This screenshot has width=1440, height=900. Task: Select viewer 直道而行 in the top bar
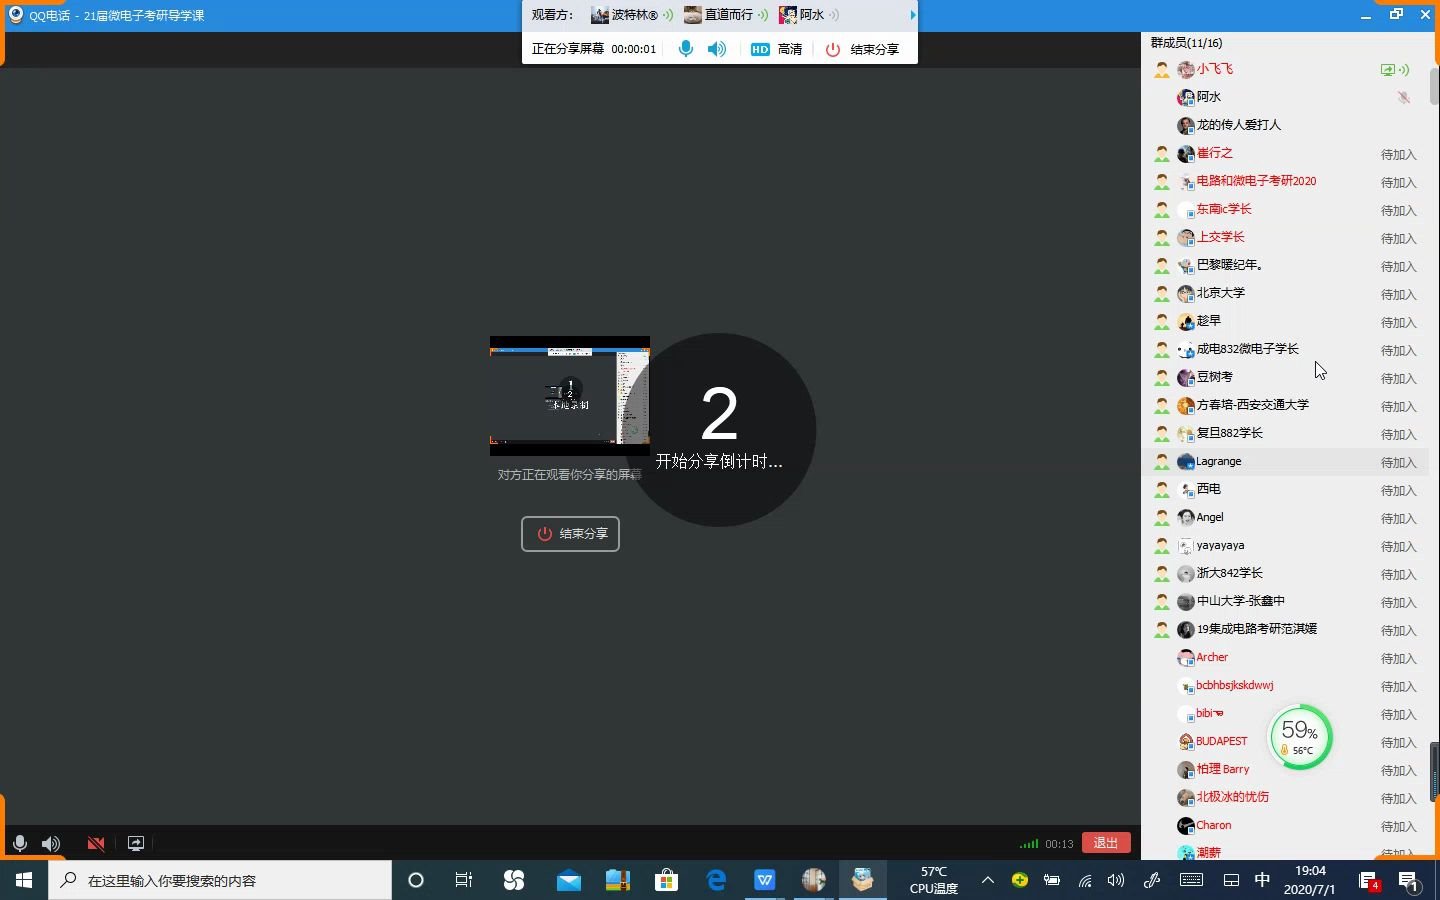(x=725, y=15)
